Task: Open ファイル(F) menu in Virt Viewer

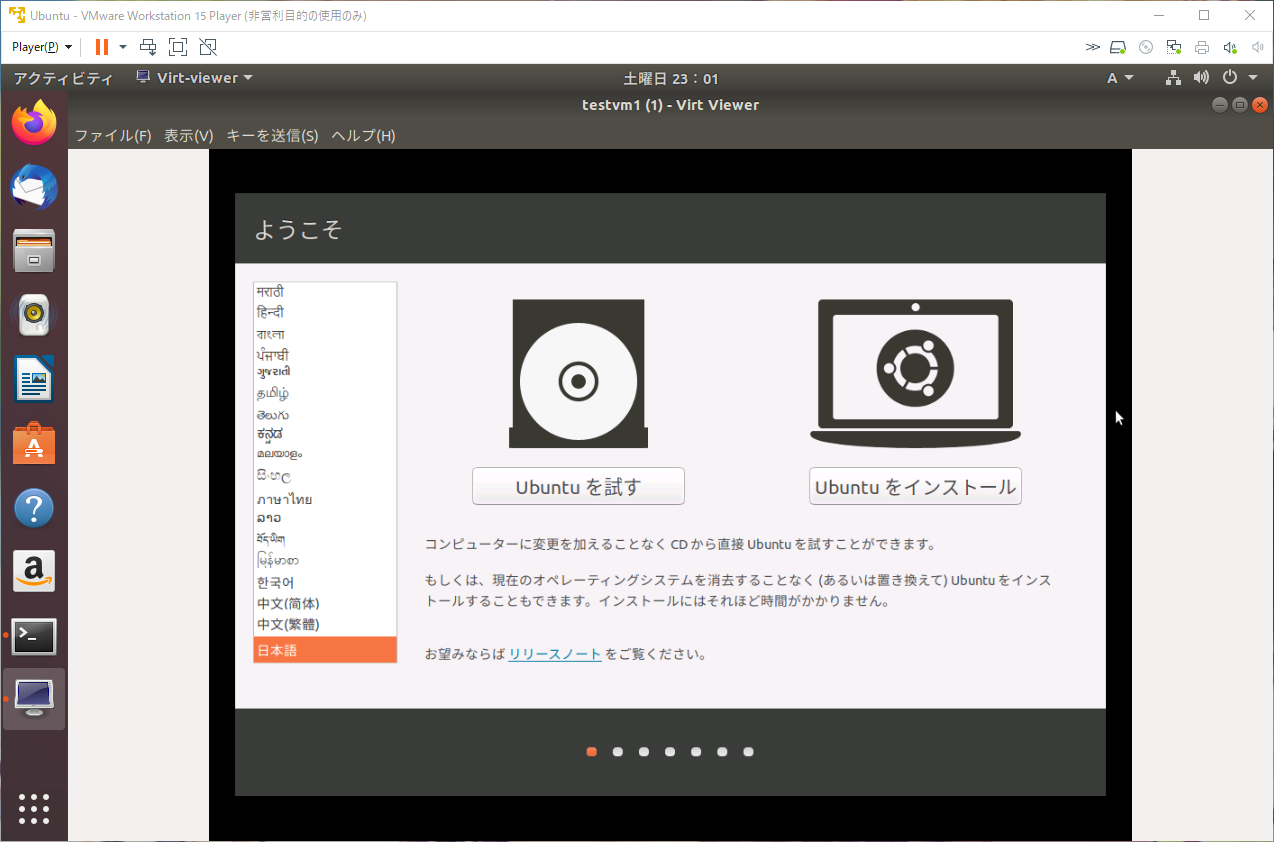Action: tap(113, 135)
